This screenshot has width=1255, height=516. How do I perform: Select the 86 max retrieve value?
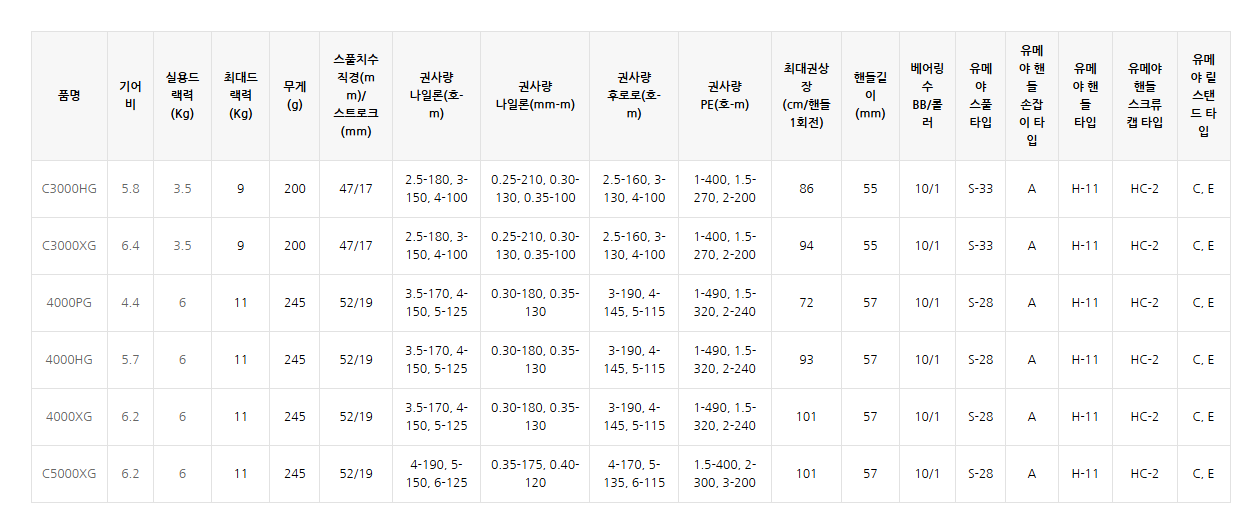coord(806,189)
